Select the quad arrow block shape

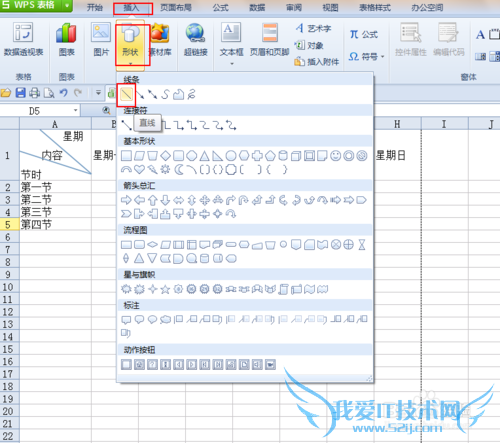click(205, 200)
